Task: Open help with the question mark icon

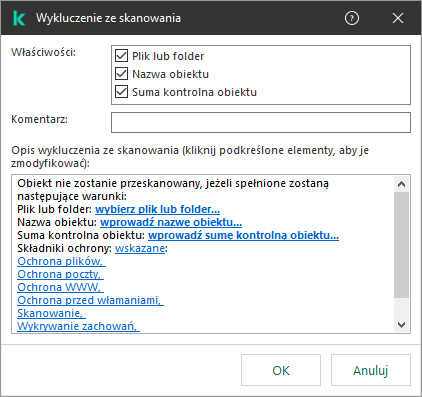Action: coord(352,18)
